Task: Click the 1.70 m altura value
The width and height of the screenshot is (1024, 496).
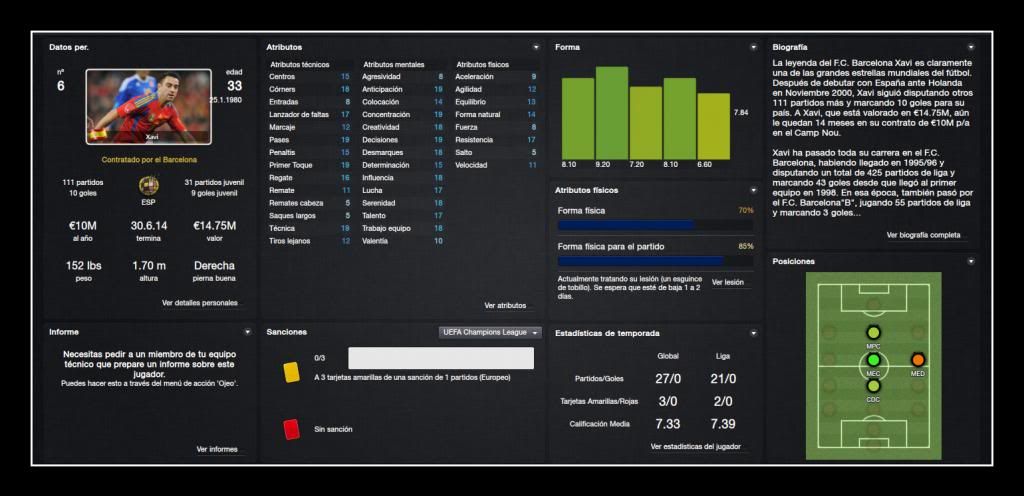Action: 149,266
